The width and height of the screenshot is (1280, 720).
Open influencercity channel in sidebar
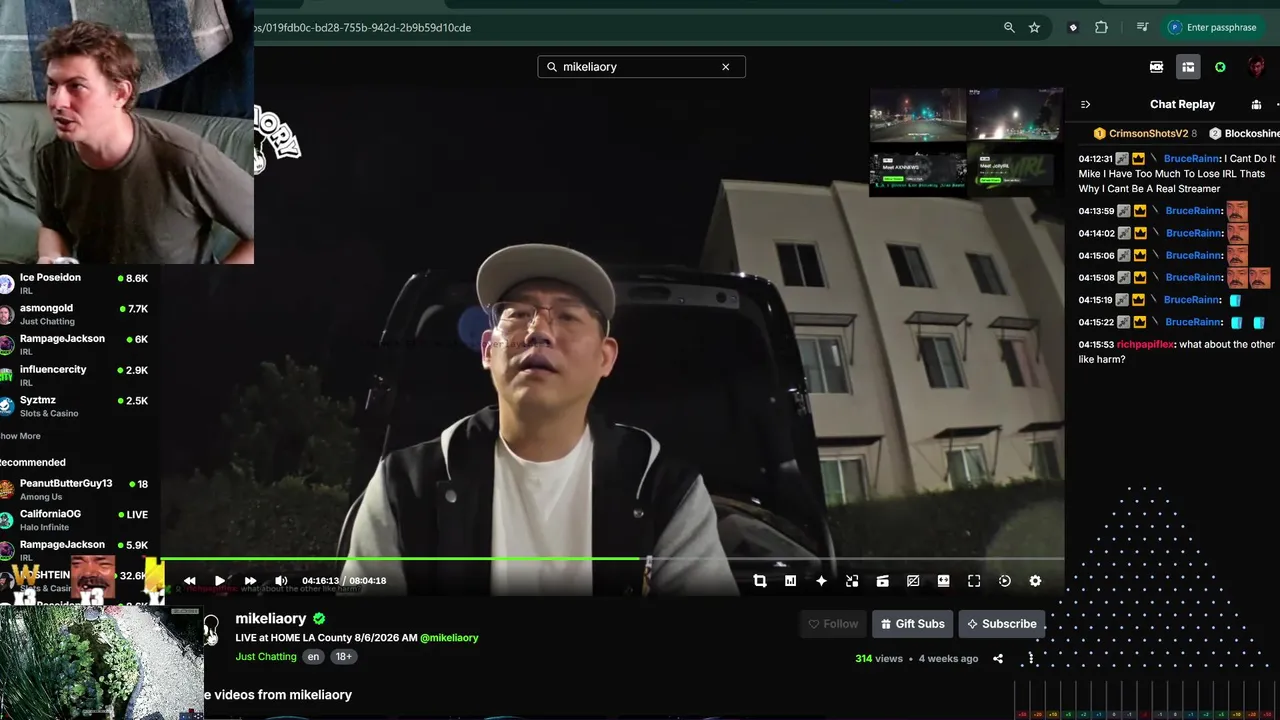(75, 375)
